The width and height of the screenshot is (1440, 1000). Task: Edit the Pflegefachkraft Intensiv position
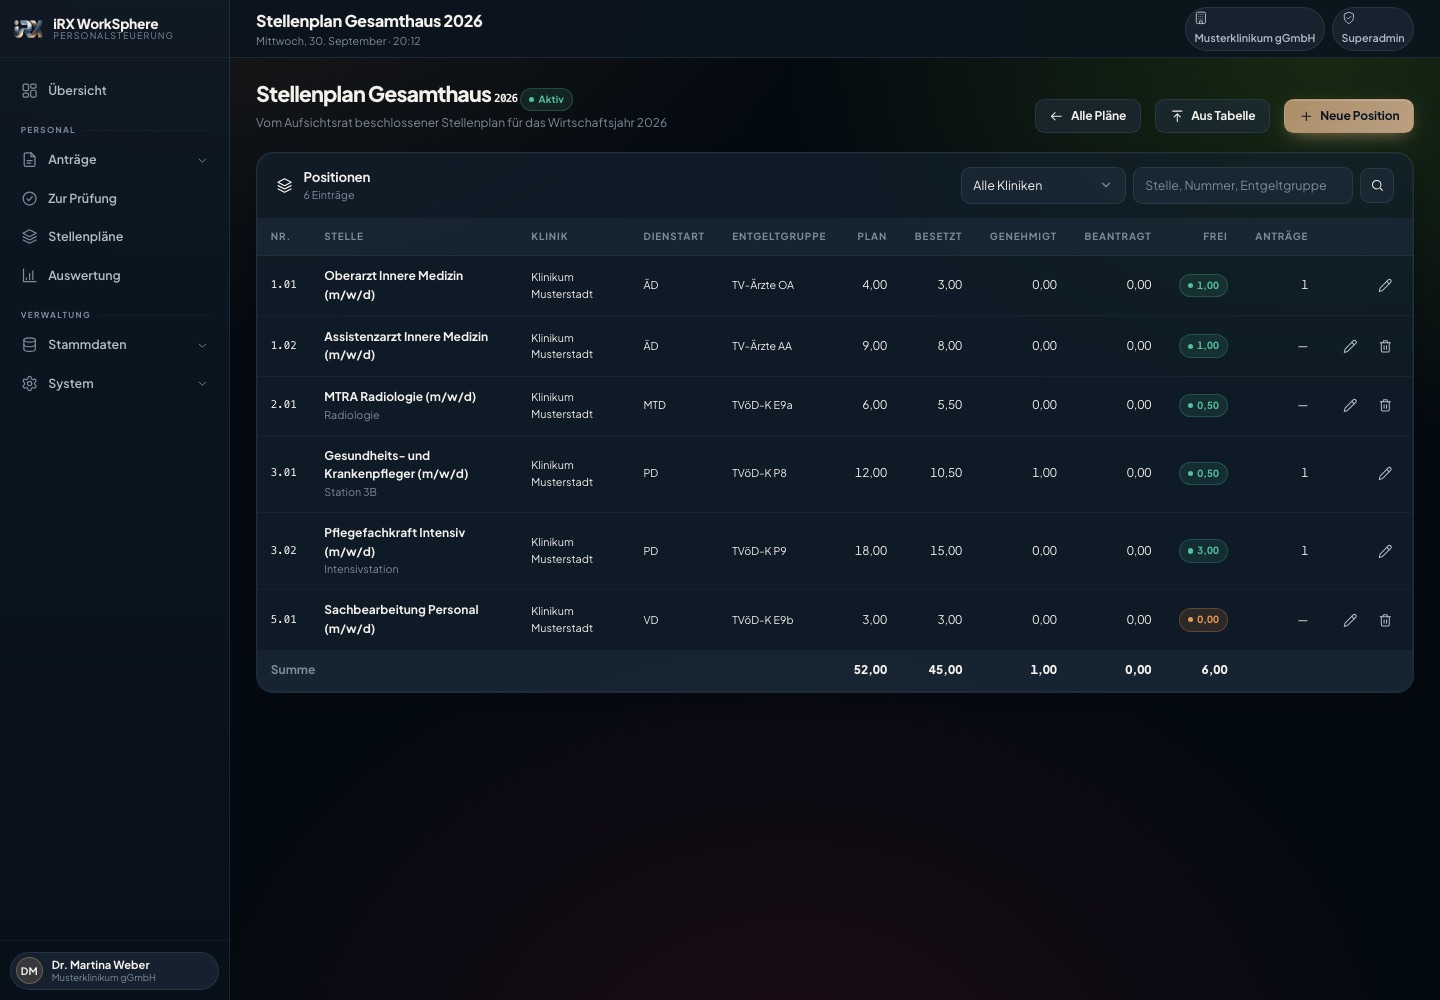pyautogui.click(x=1385, y=551)
